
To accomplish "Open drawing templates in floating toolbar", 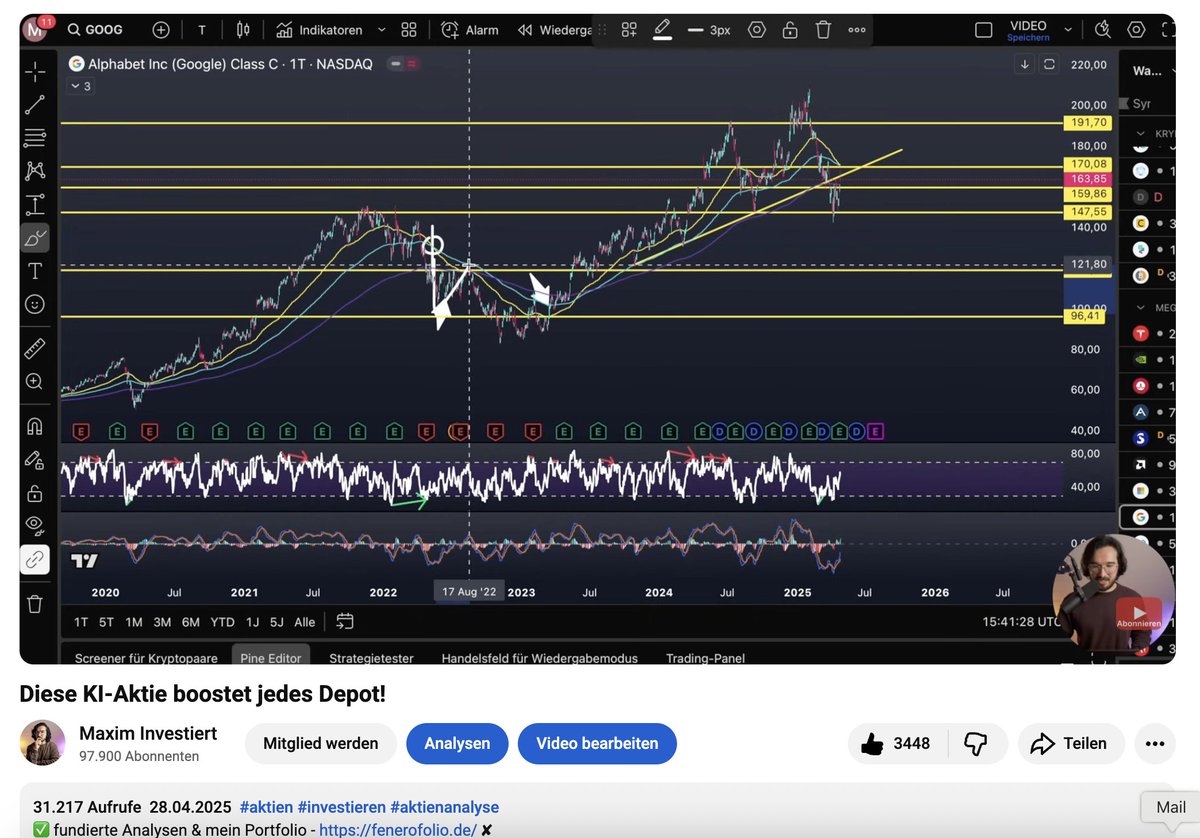I will pos(629,30).
